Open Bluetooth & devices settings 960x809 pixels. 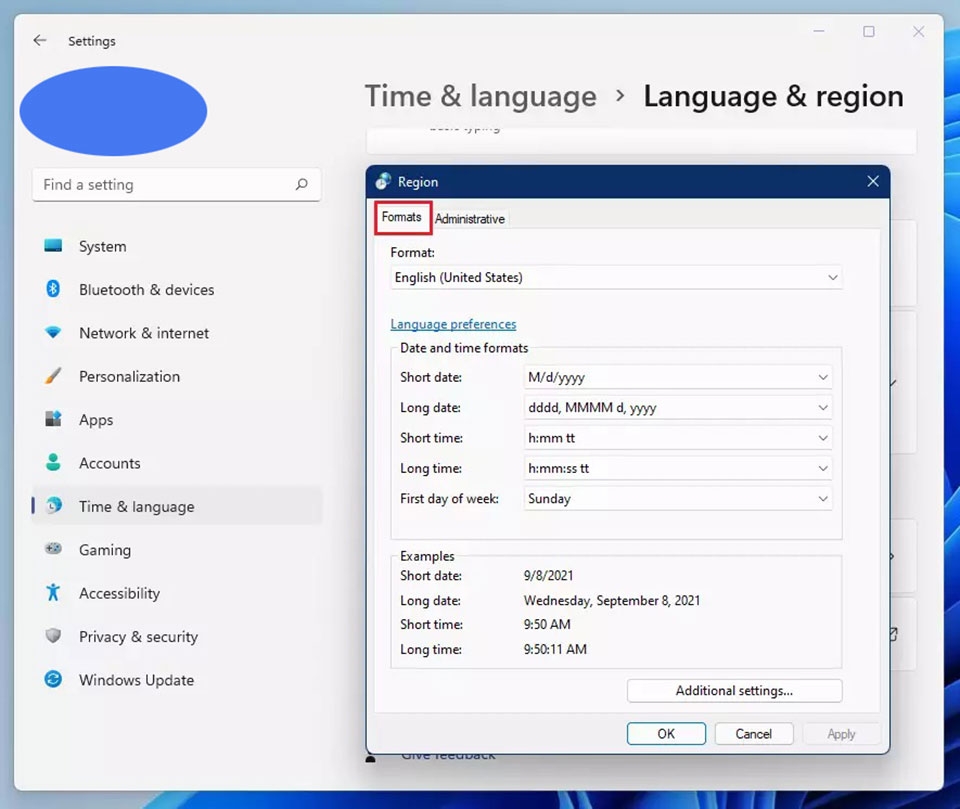point(55,289)
